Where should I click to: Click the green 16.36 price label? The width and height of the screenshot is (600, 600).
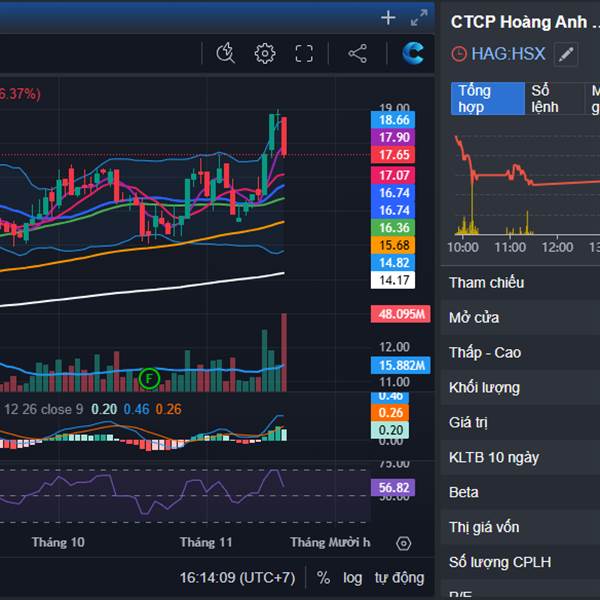coord(393,228)
